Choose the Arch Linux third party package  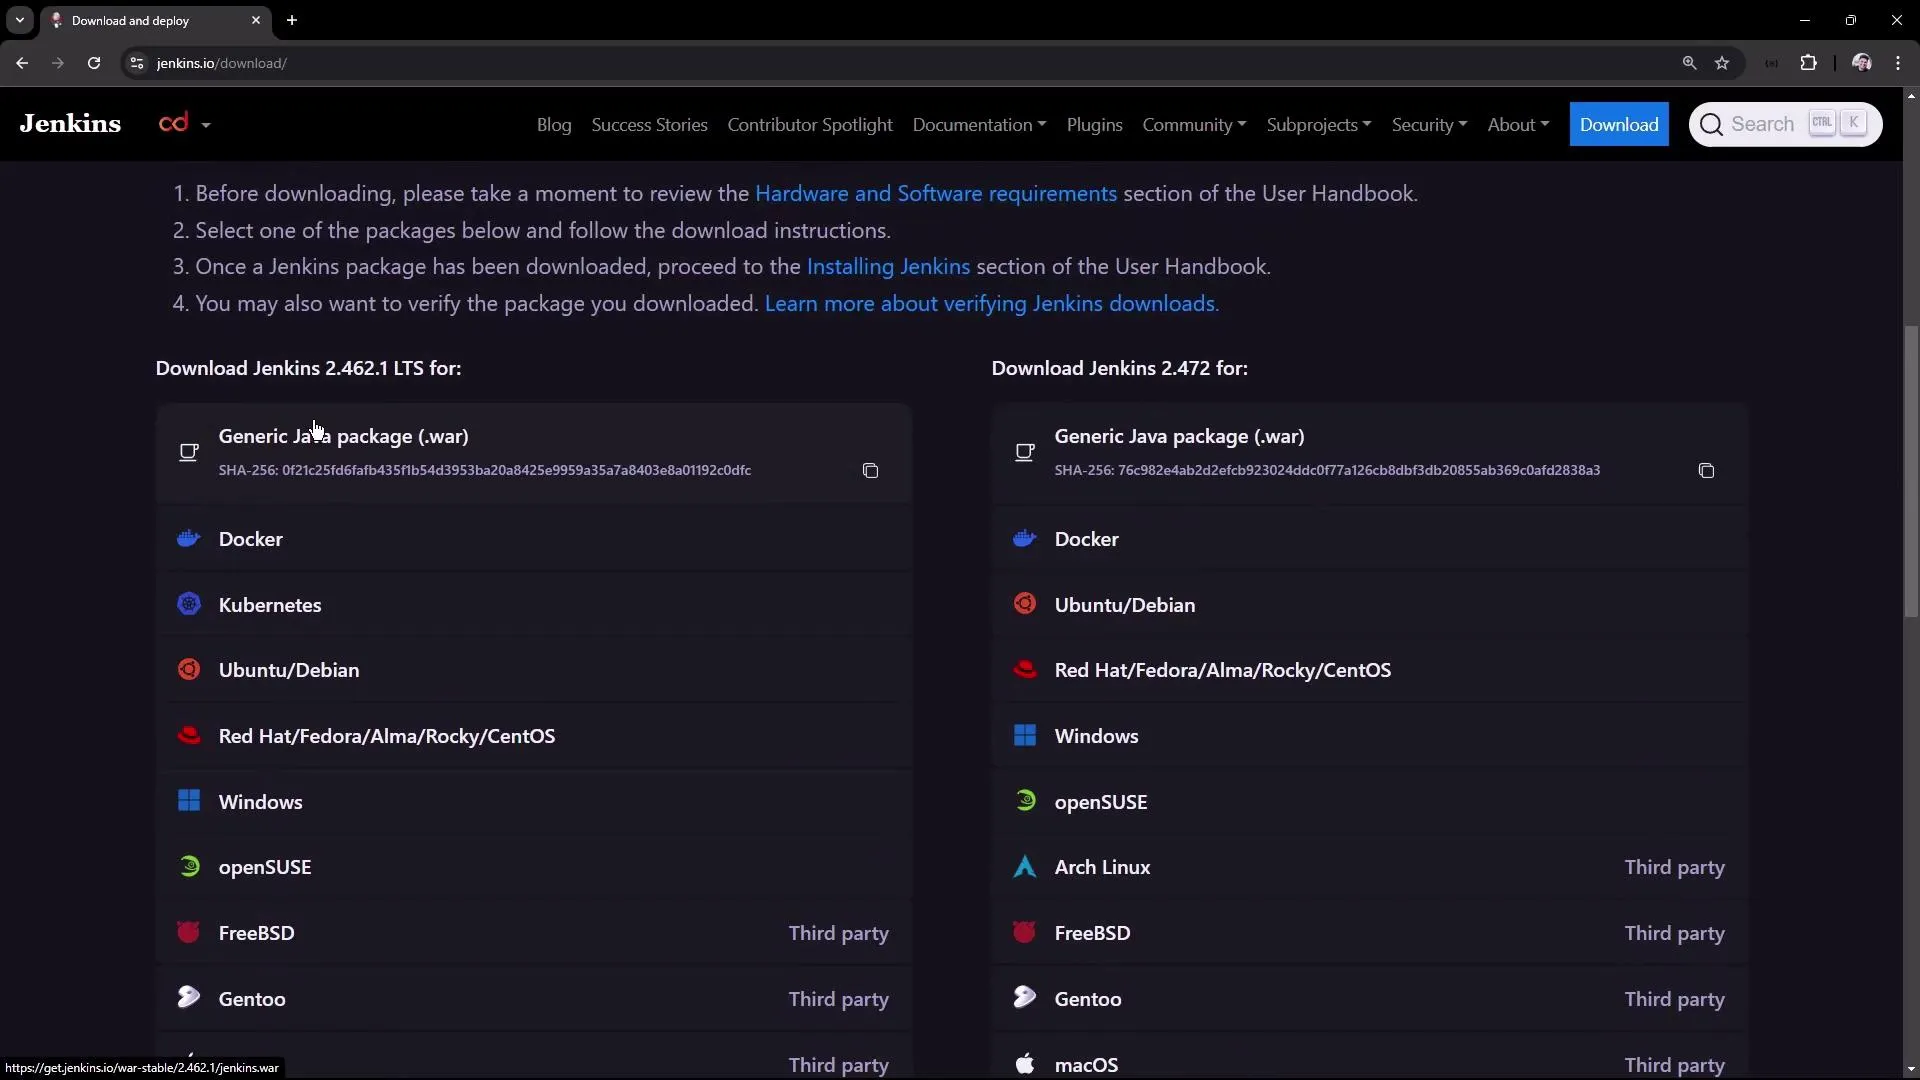point(1101,867)
